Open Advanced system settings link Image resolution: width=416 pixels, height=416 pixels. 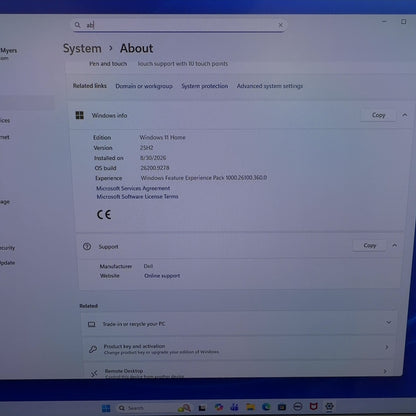click(x=270, y=86)
